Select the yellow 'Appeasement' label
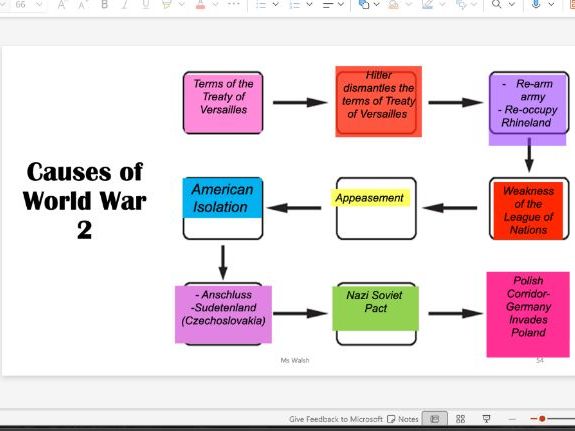The image size is (575, 431). point(370,198)
